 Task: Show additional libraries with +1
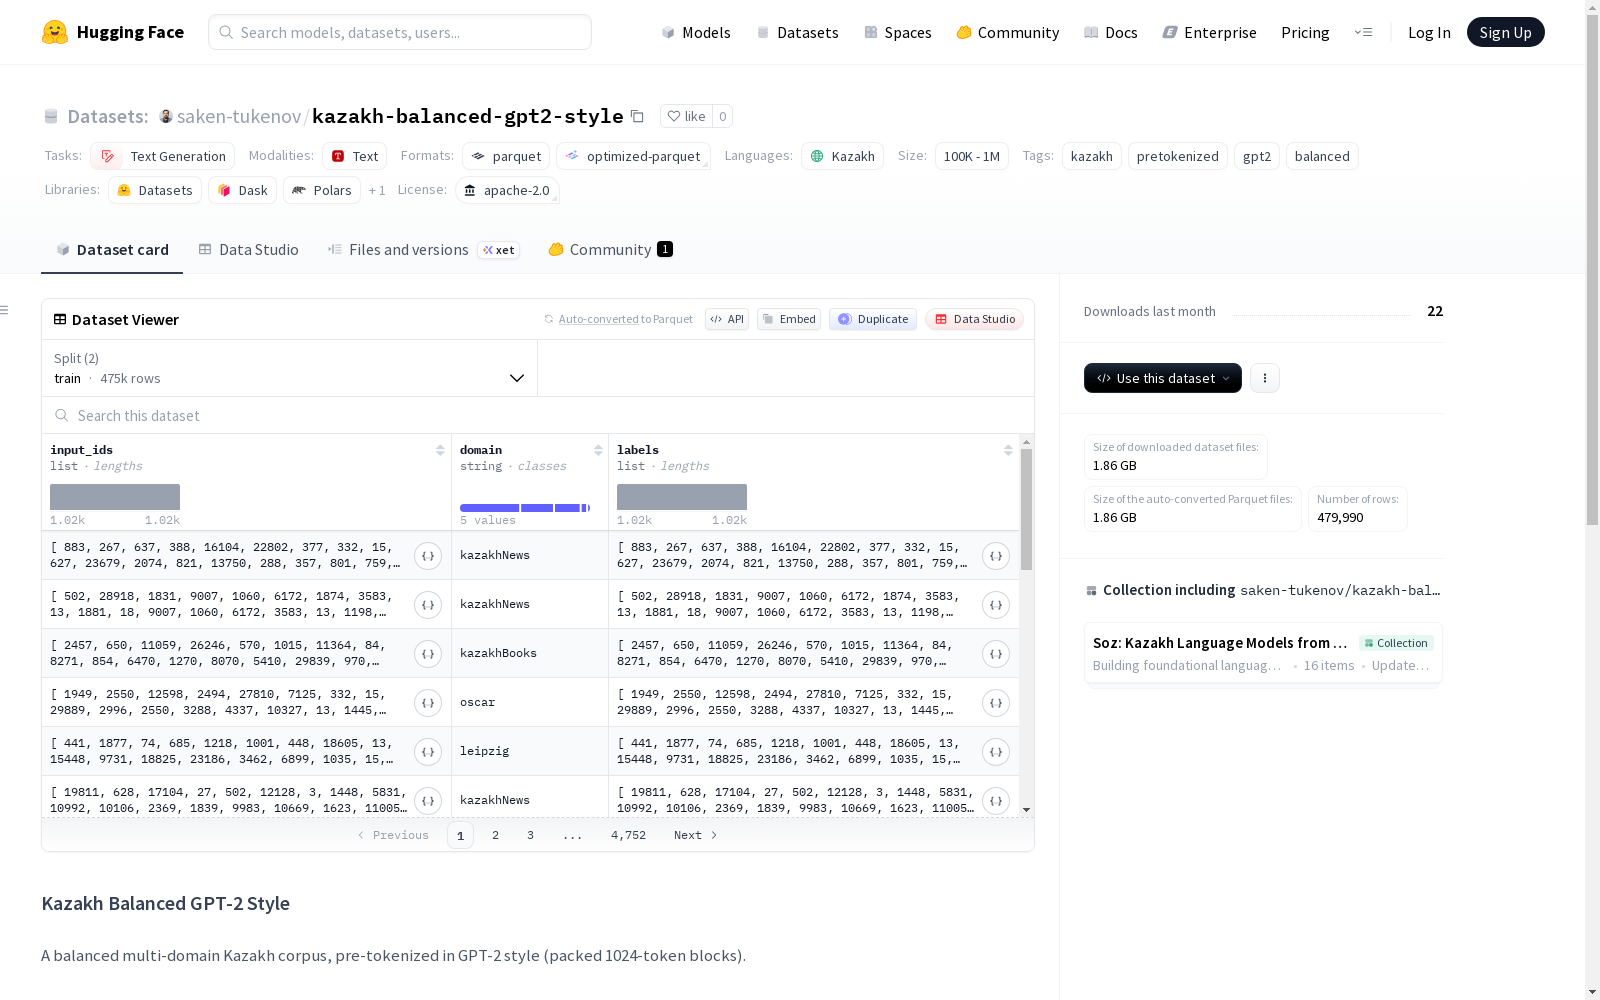click(x=377, y=190)
